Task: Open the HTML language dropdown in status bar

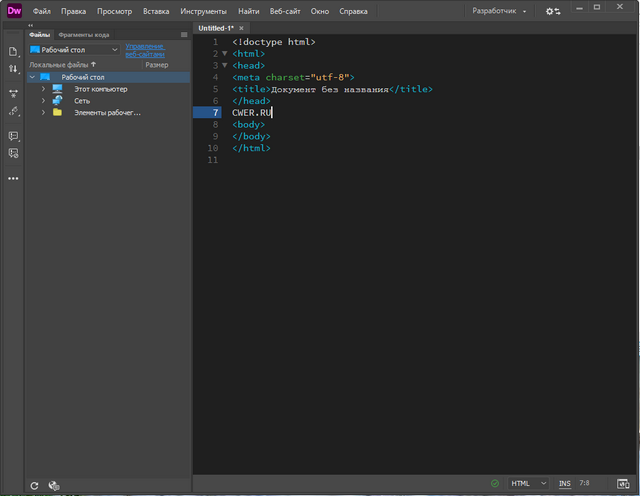Action: click(529, 484)
